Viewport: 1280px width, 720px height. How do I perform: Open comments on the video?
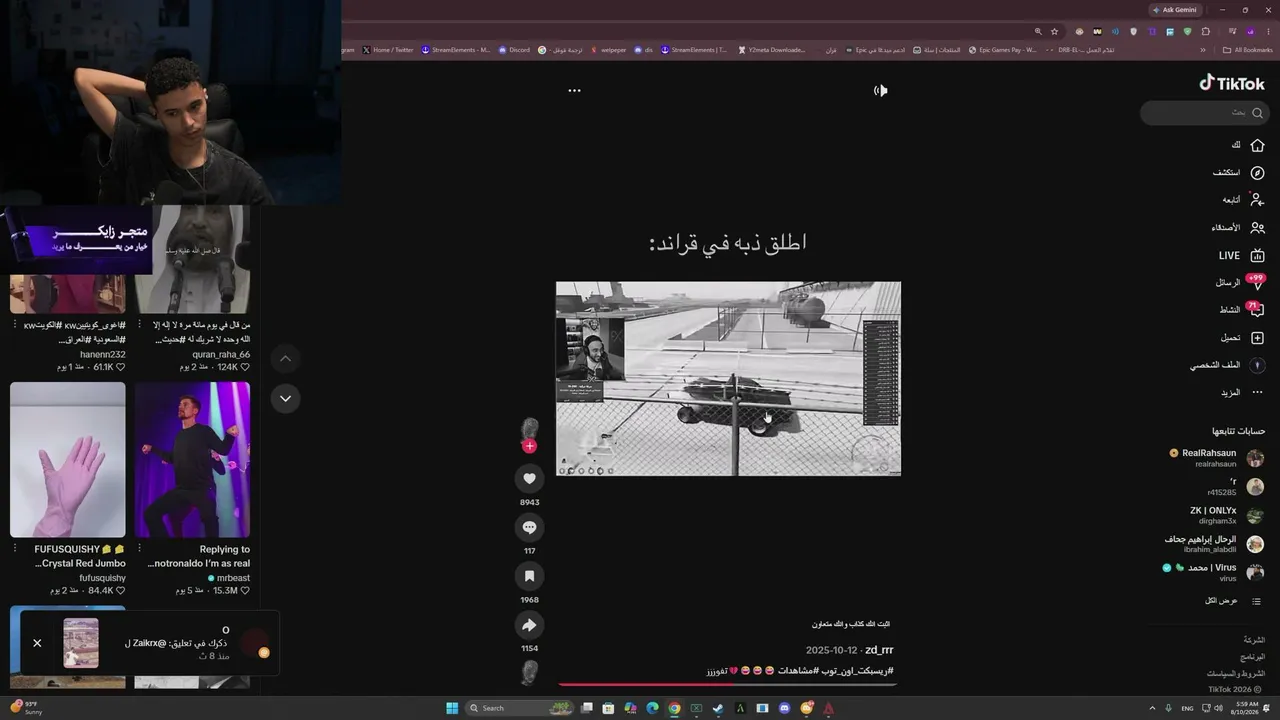click(530, 527)
